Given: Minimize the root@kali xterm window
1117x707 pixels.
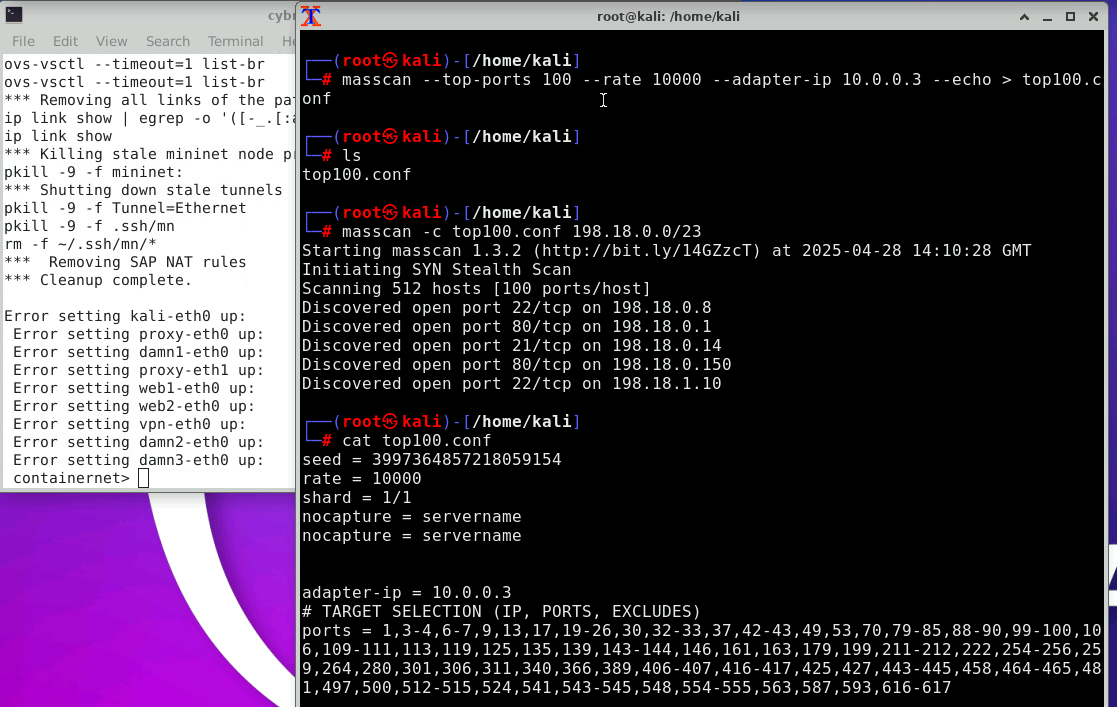Looking at the screenshot, I should [1047, 17].
